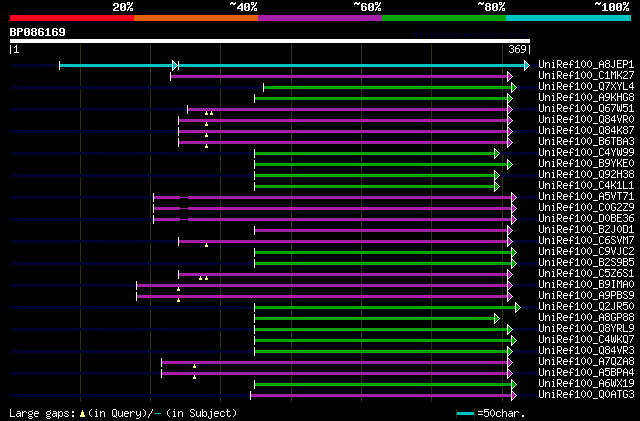Click the position 1 start marker
Screen dimensions: 640x421
14,49
